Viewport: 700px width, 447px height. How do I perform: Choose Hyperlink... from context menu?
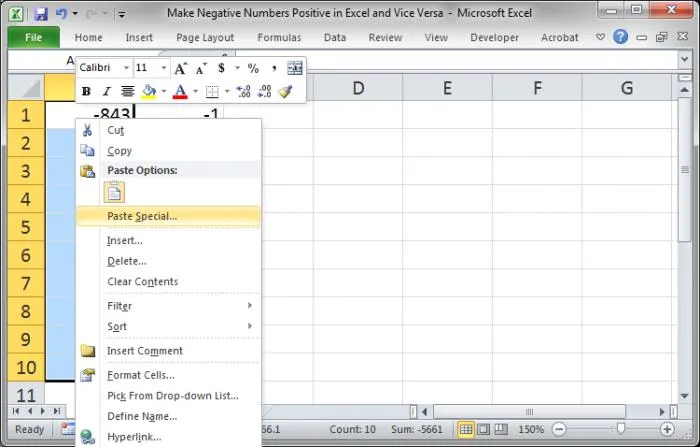coord(169,437)
